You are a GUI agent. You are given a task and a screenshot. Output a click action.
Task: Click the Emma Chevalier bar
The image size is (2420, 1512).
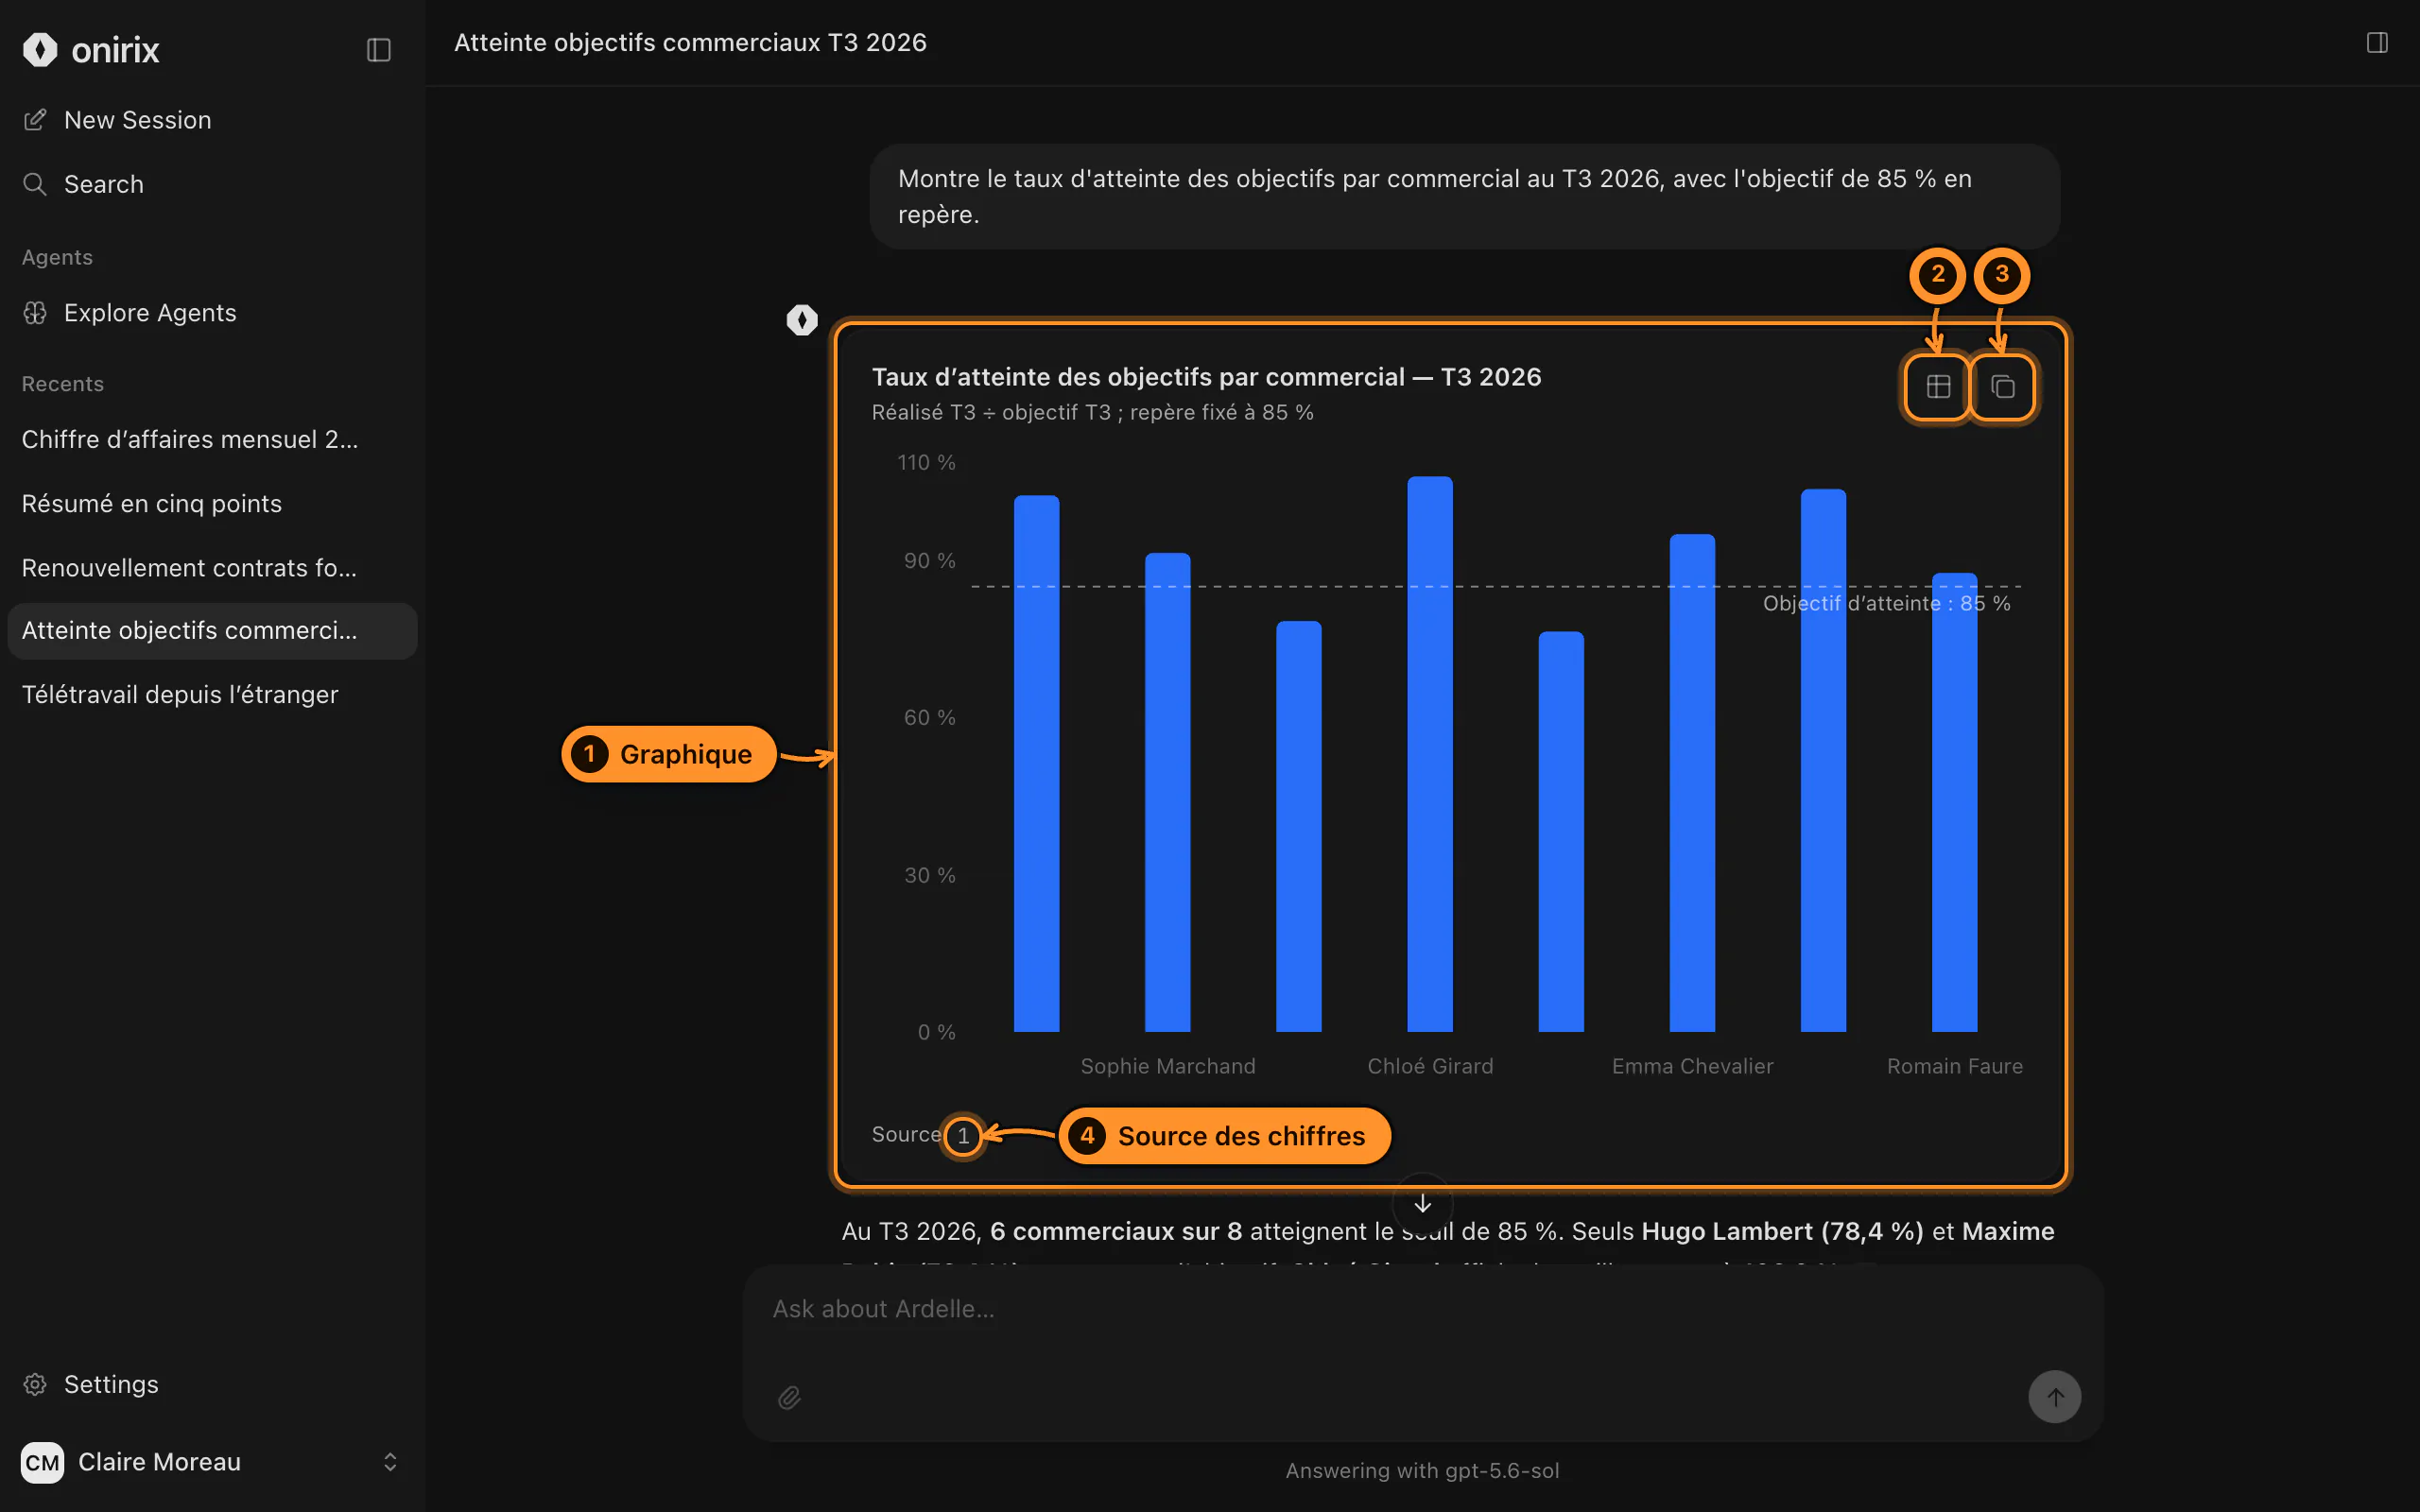point(1692,783)
